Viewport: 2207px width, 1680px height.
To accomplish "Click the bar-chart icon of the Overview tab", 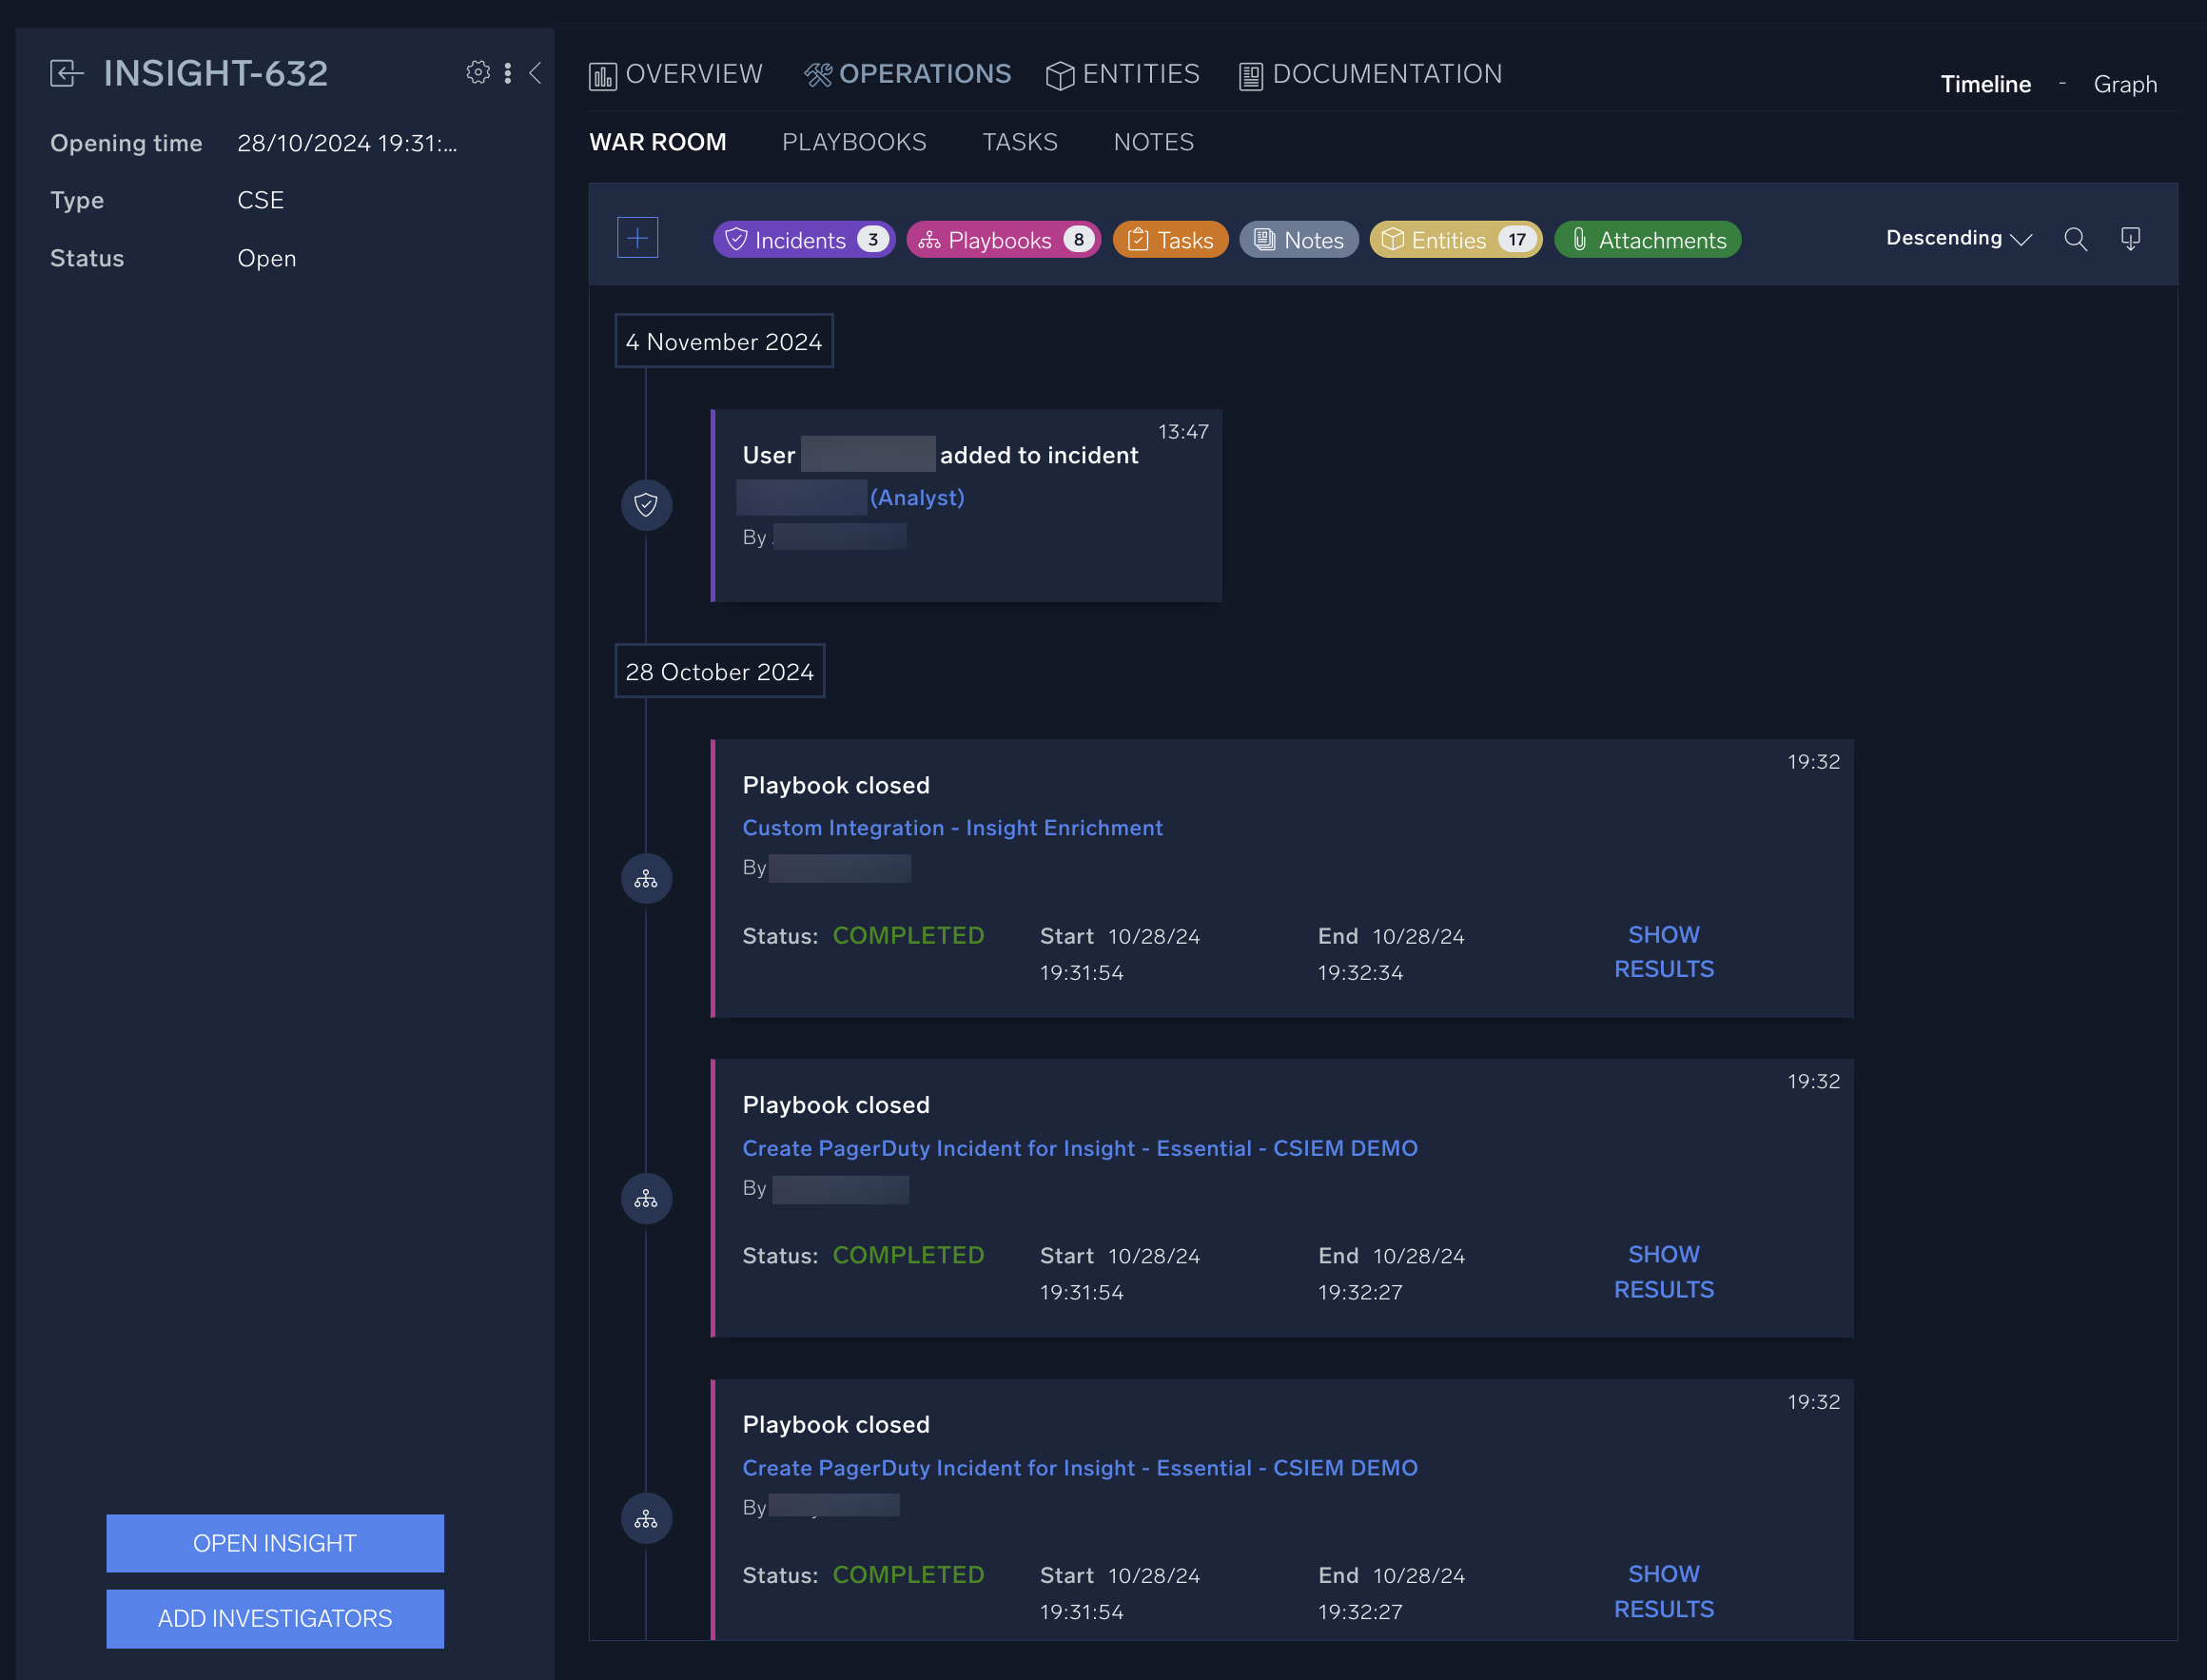I will tap(602, 73).
